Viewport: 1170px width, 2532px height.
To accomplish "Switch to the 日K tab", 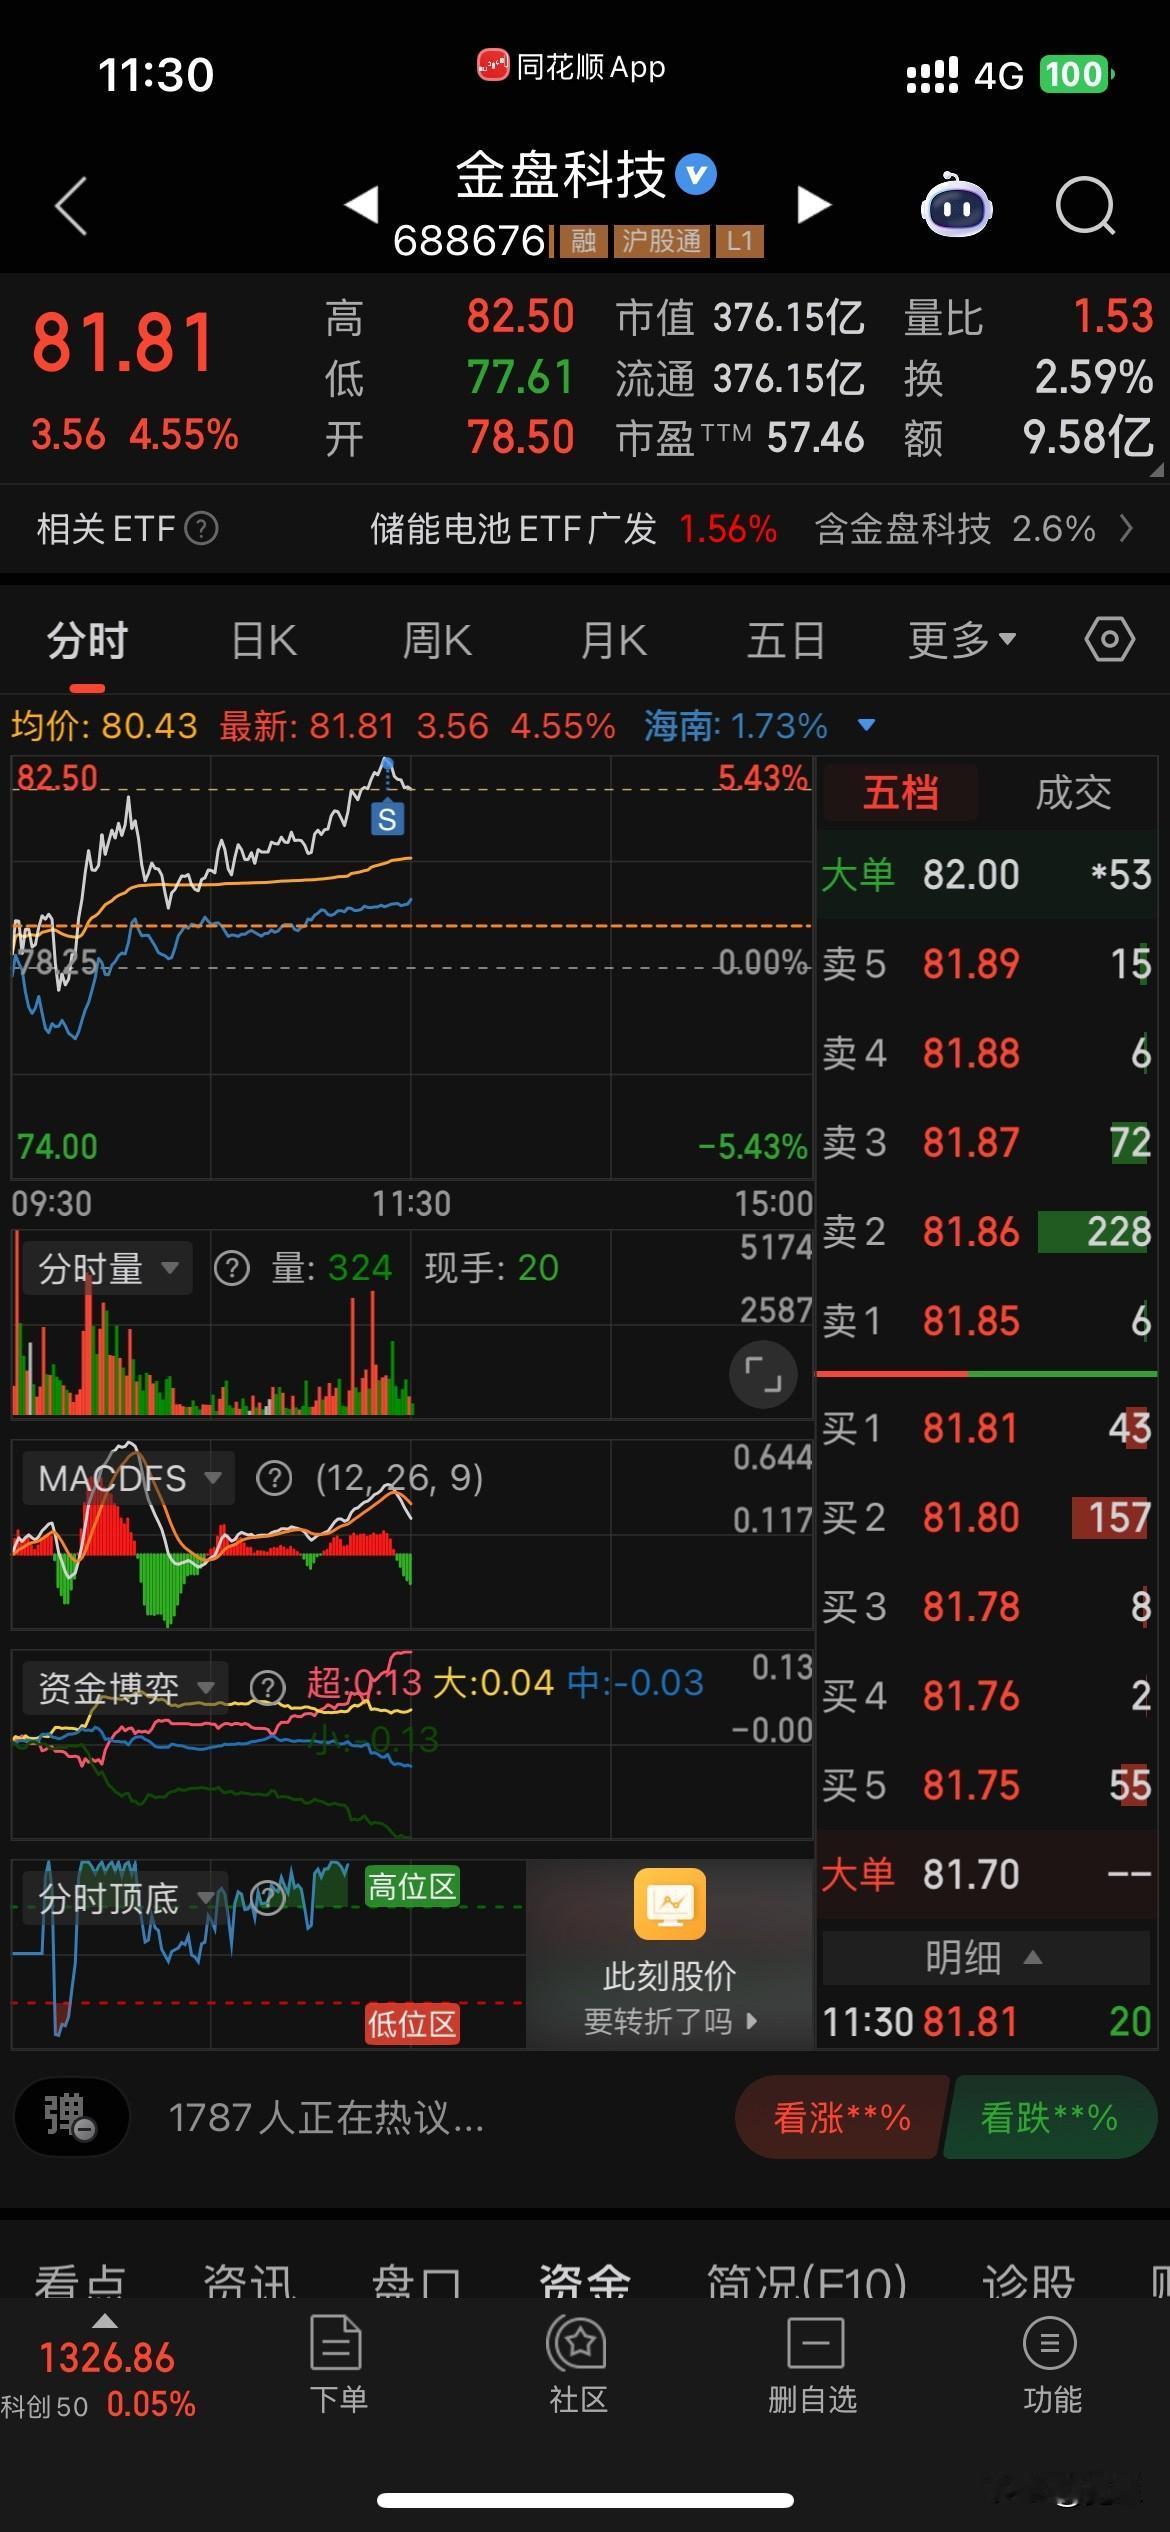I will 264,640.
